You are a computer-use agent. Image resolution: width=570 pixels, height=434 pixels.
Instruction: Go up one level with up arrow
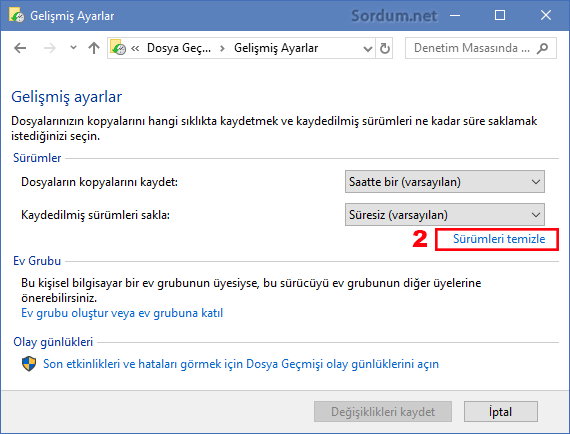94,48
